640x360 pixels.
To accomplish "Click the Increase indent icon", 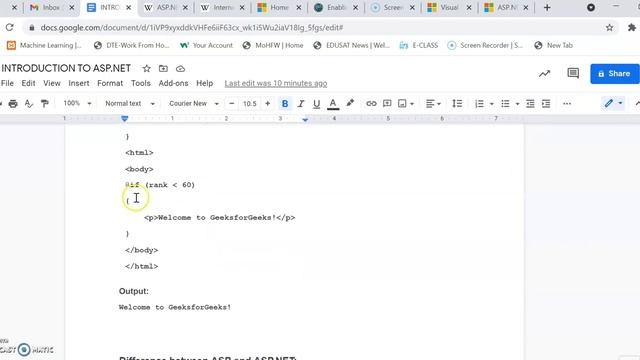I will (546, 104).
